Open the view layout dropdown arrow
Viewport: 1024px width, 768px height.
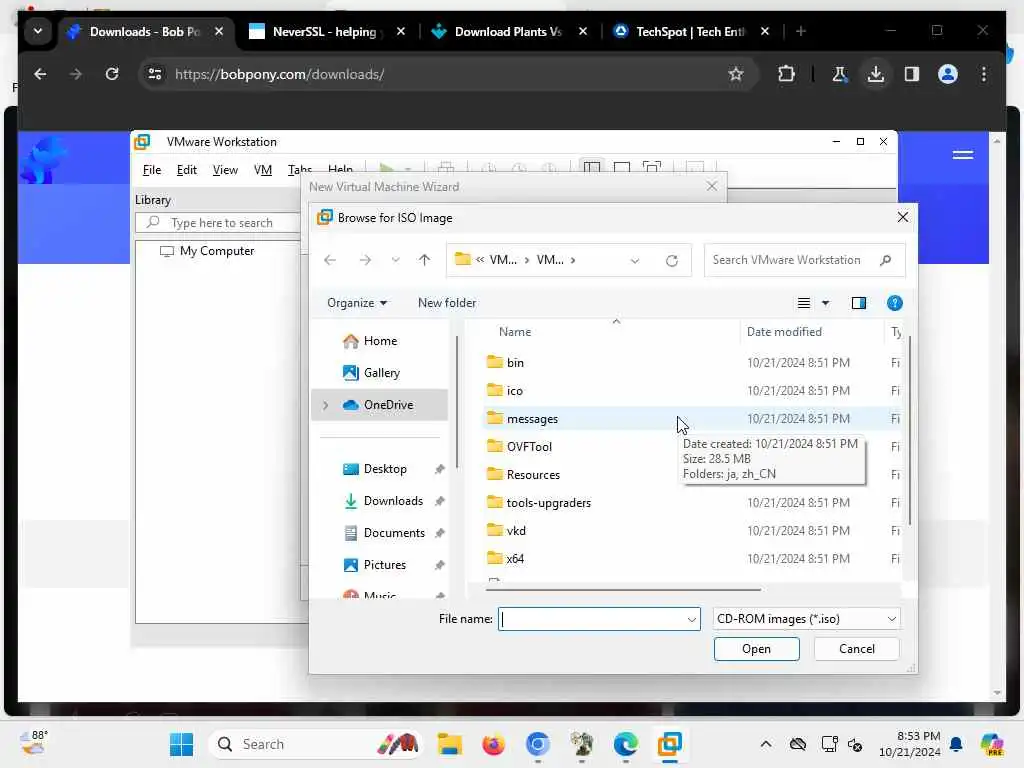pos(825,303)
